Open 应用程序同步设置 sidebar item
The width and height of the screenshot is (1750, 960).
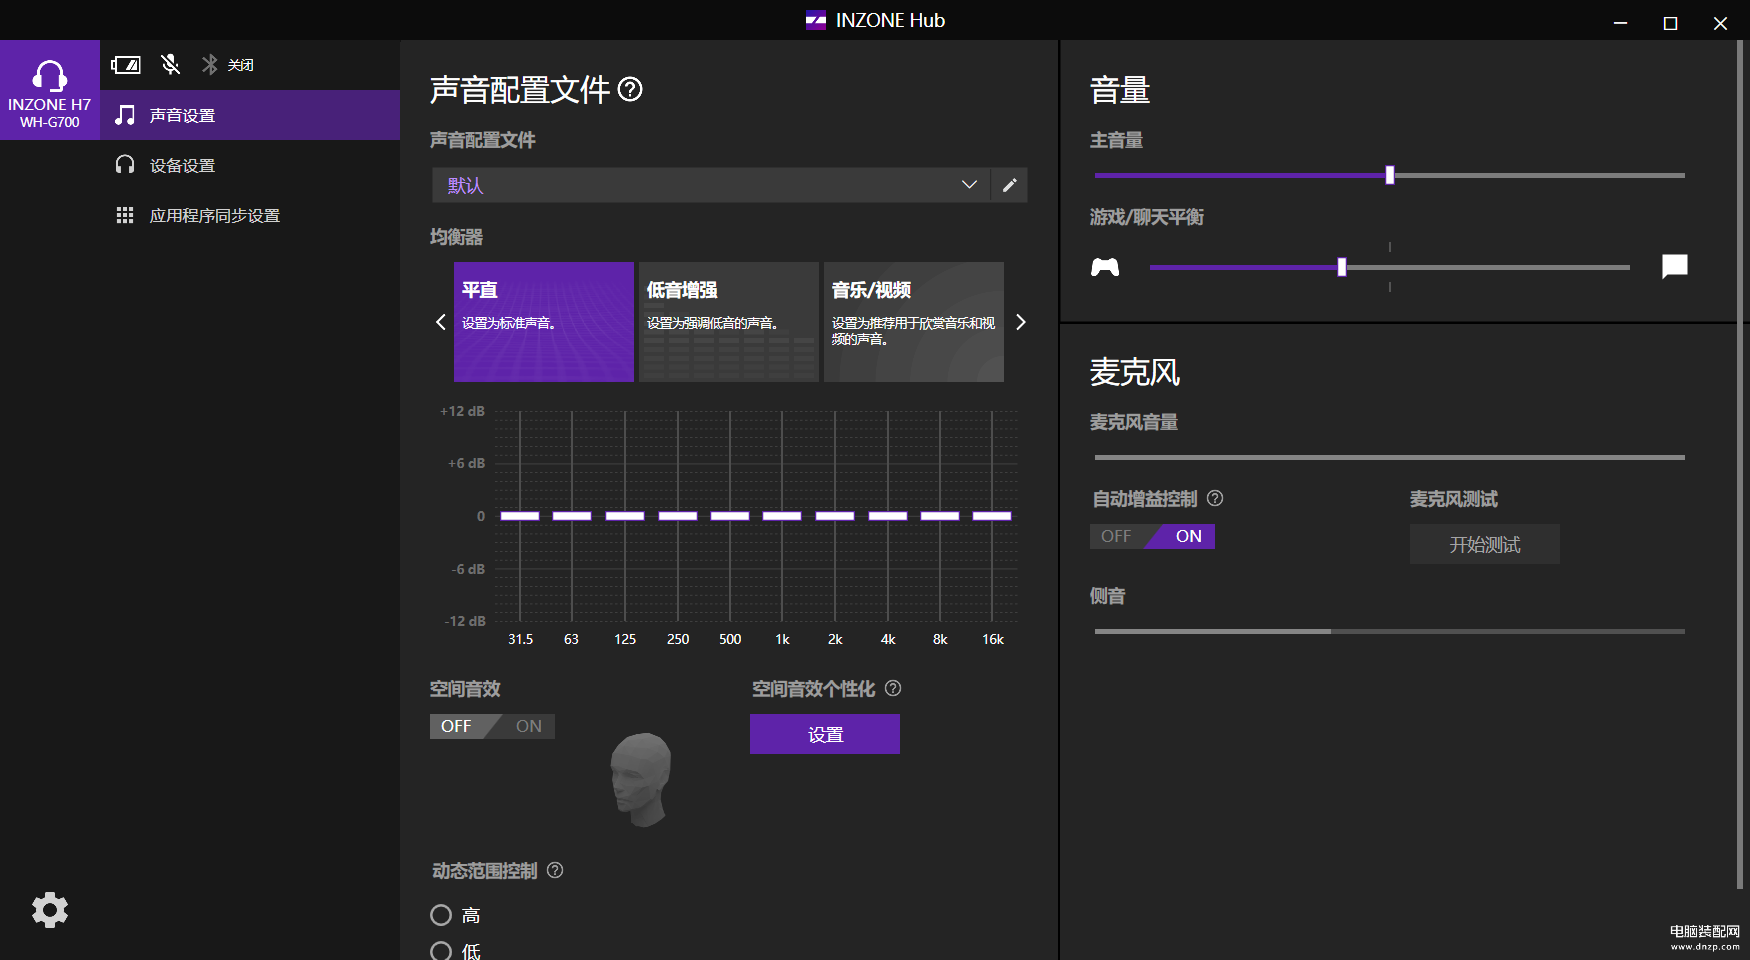coord(250,215)
